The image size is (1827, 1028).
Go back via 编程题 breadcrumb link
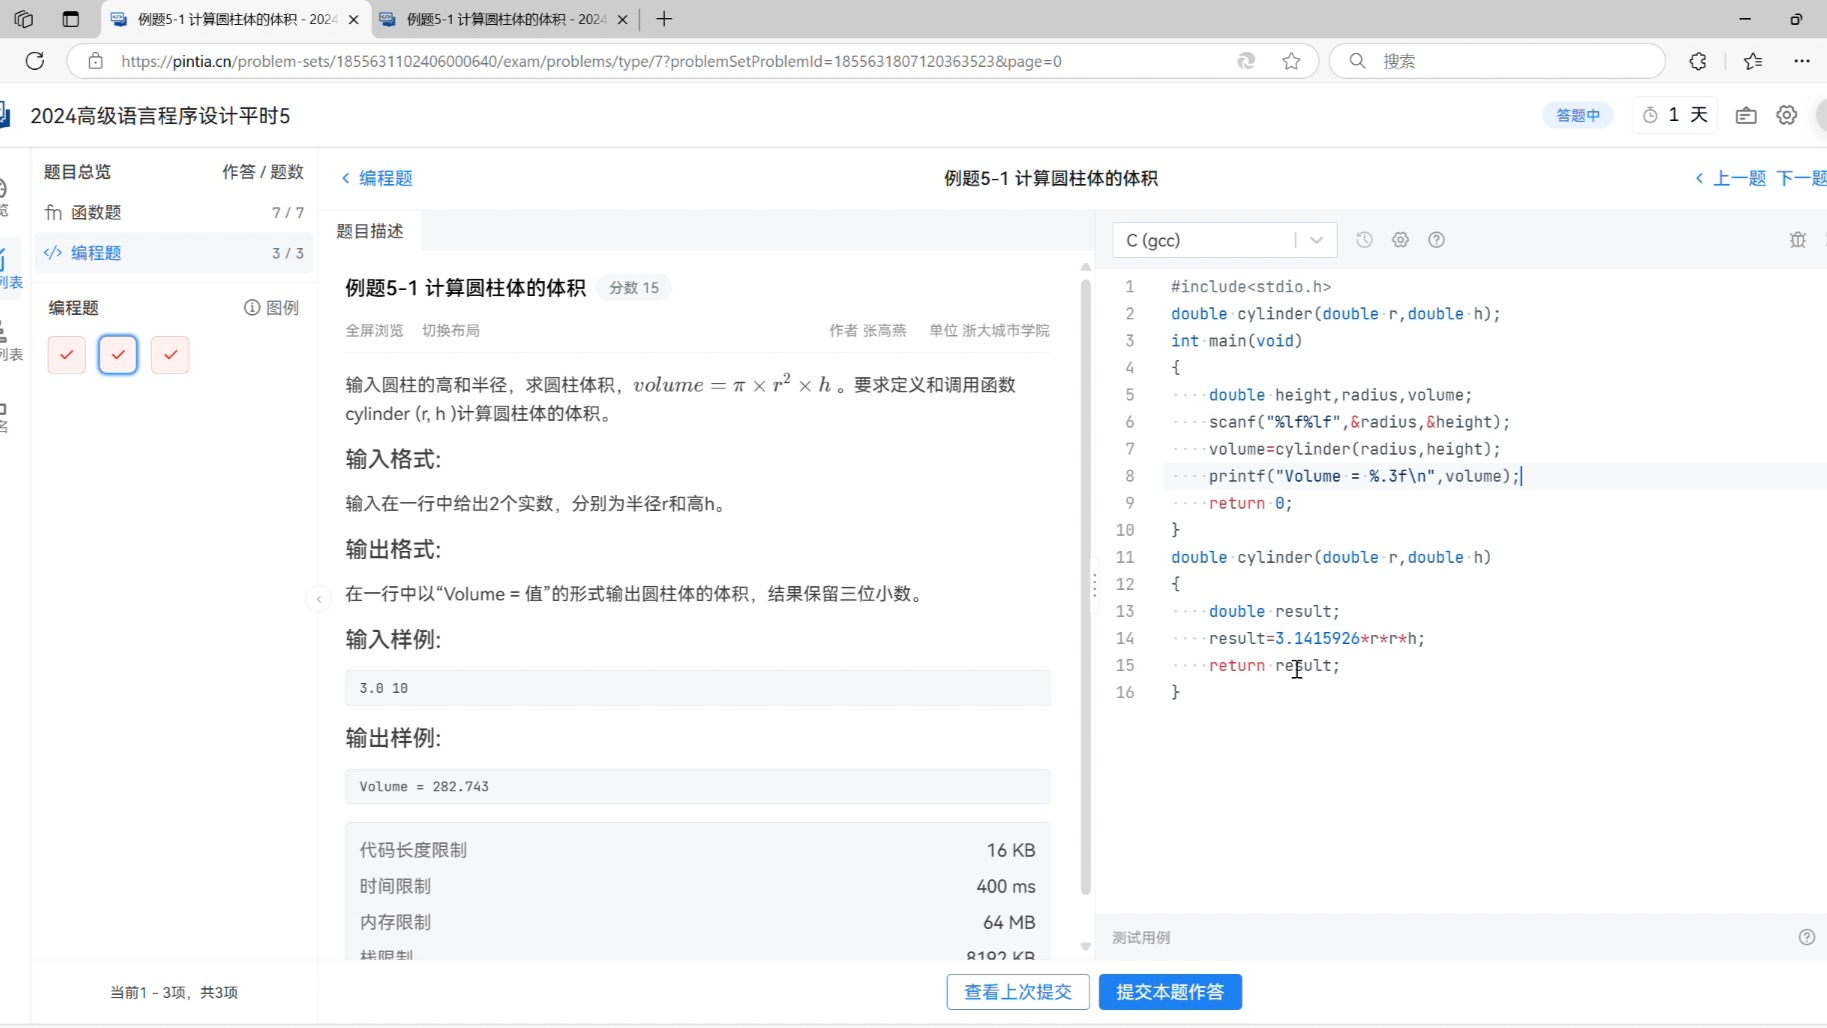click(x=377, y=178)
